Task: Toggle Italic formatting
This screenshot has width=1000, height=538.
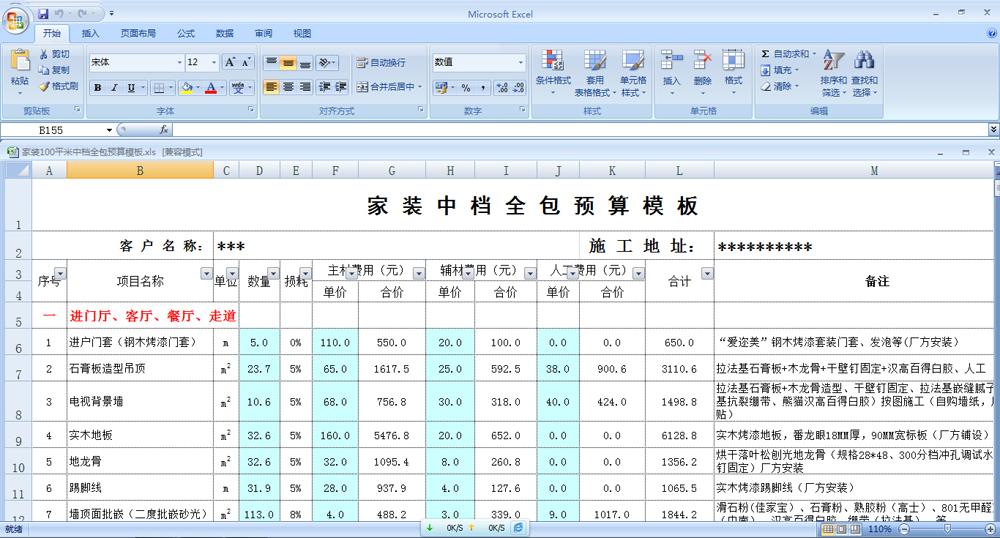Action: [114, 88]
